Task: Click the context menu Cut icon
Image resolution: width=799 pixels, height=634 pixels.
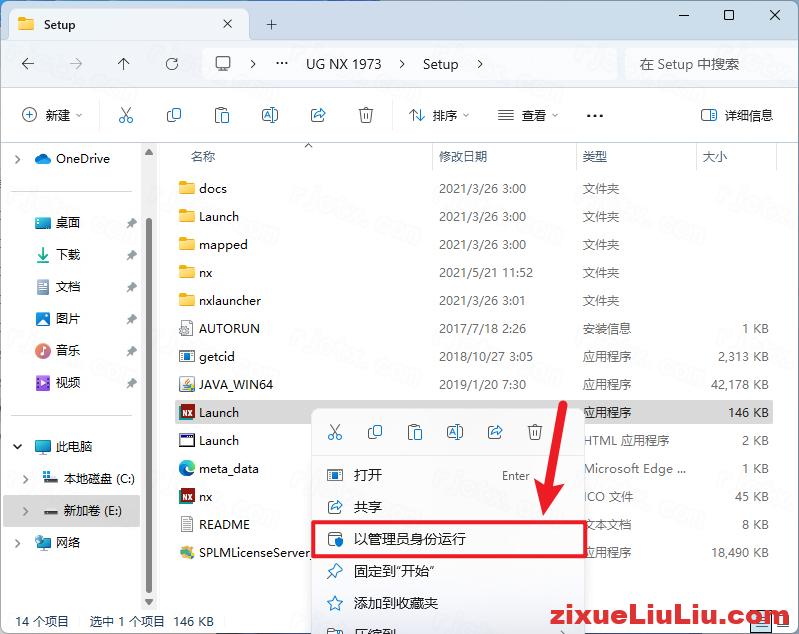Action: point(335,432)
